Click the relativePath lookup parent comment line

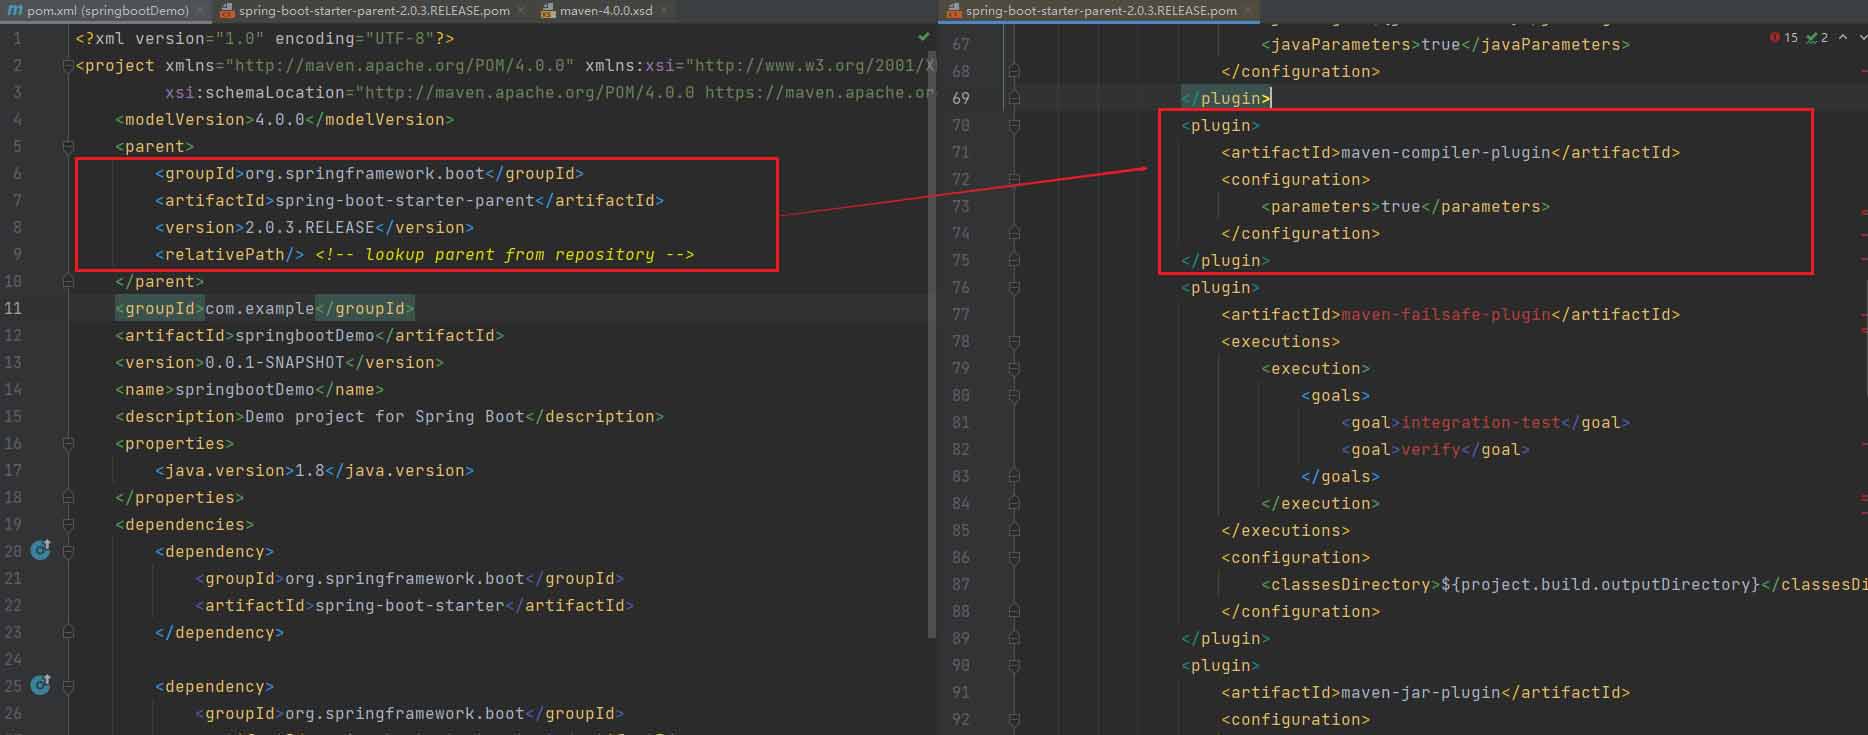click(424, 254)
